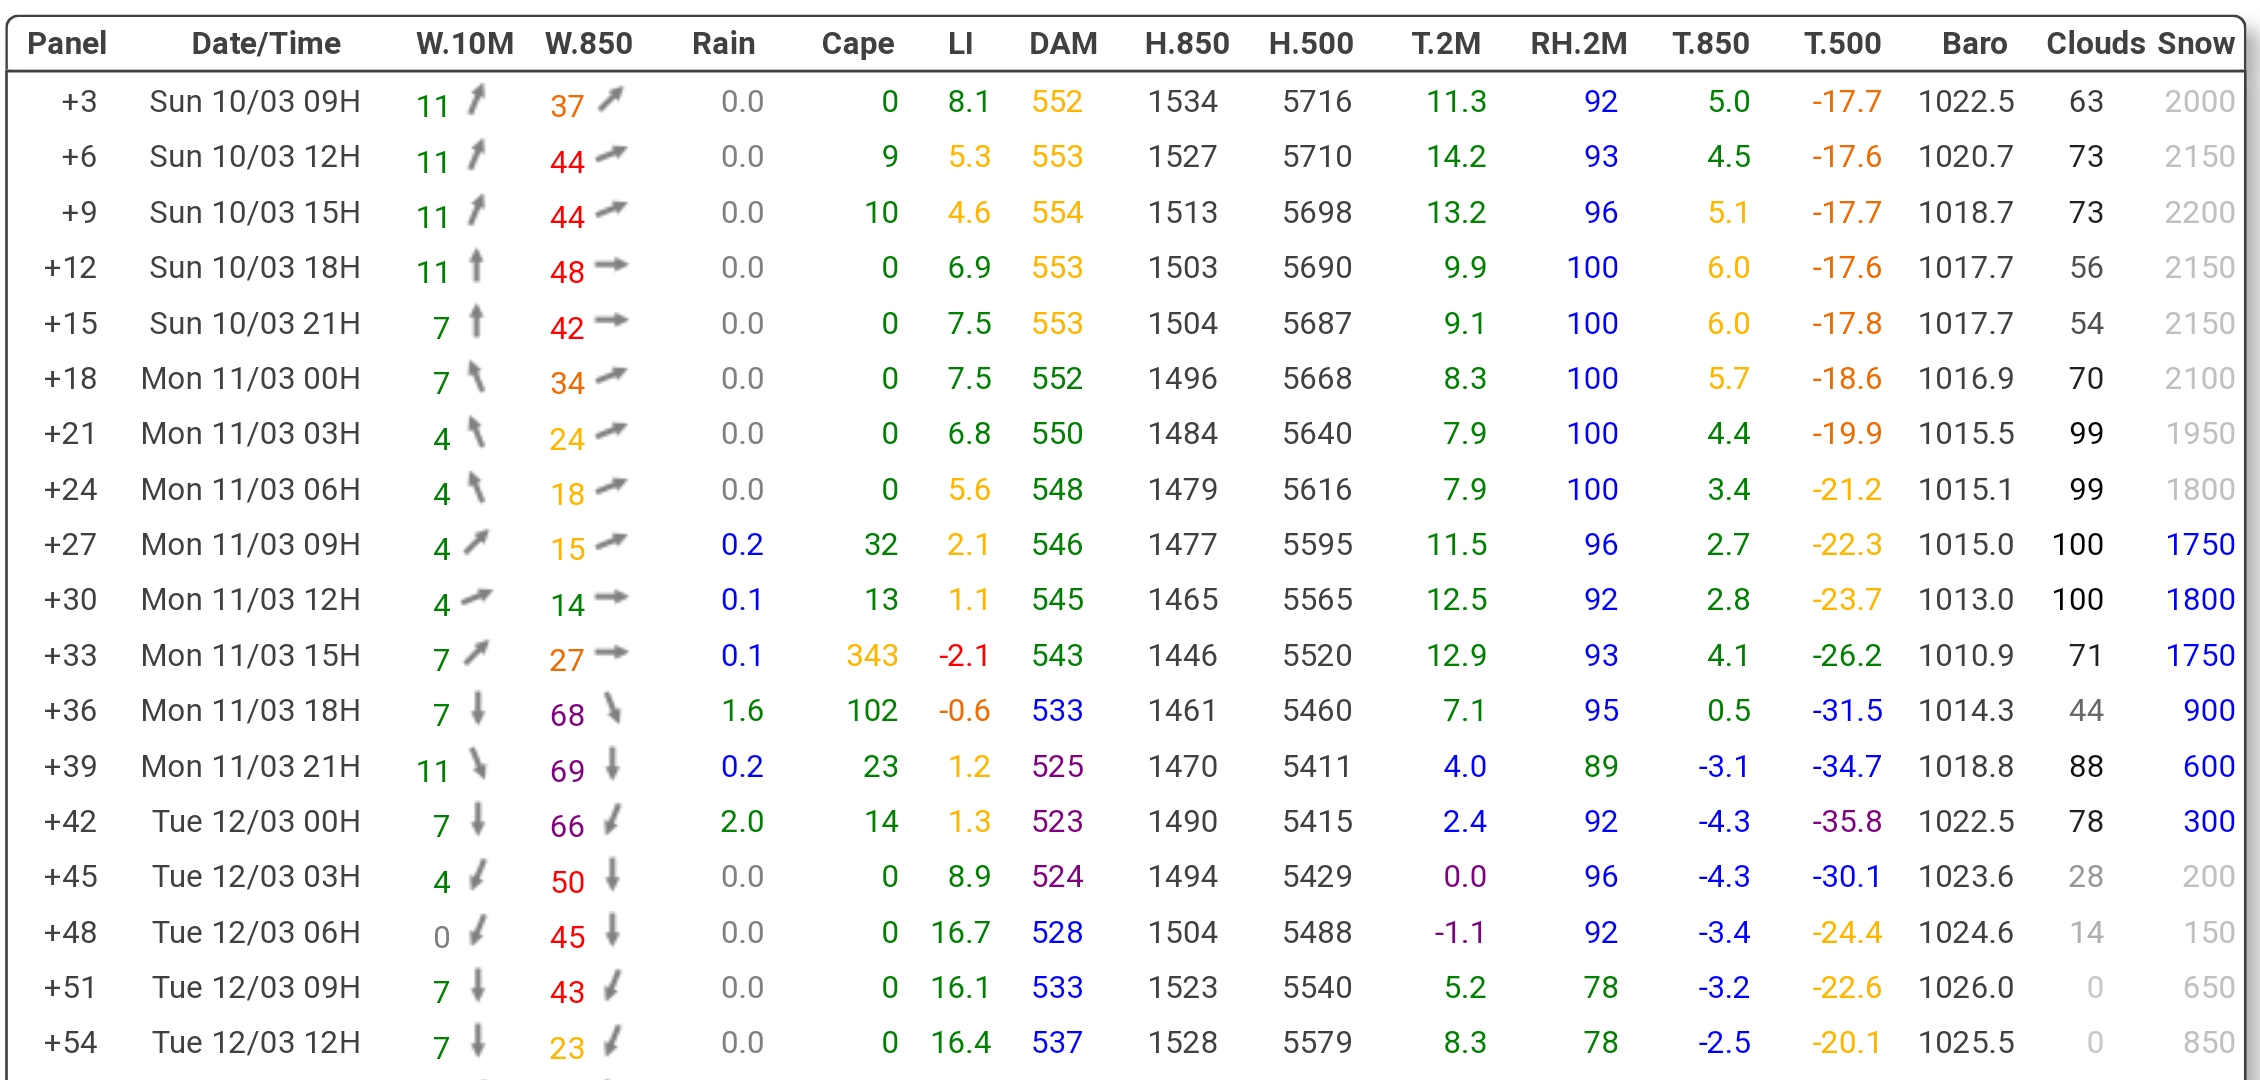Select the Baro column header
Screen dimensions: 2260x1080
tap(1974, 43)
